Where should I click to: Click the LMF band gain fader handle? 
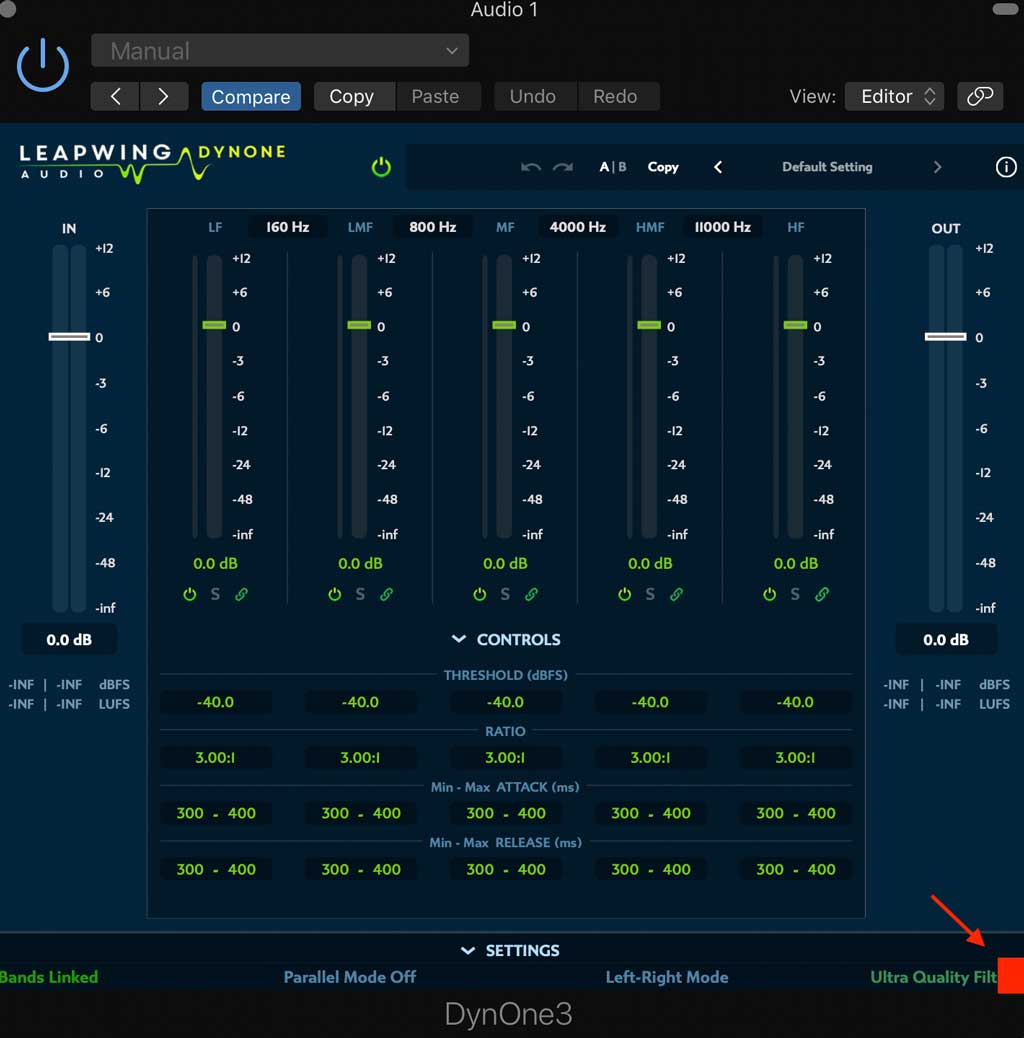(359, 325)
